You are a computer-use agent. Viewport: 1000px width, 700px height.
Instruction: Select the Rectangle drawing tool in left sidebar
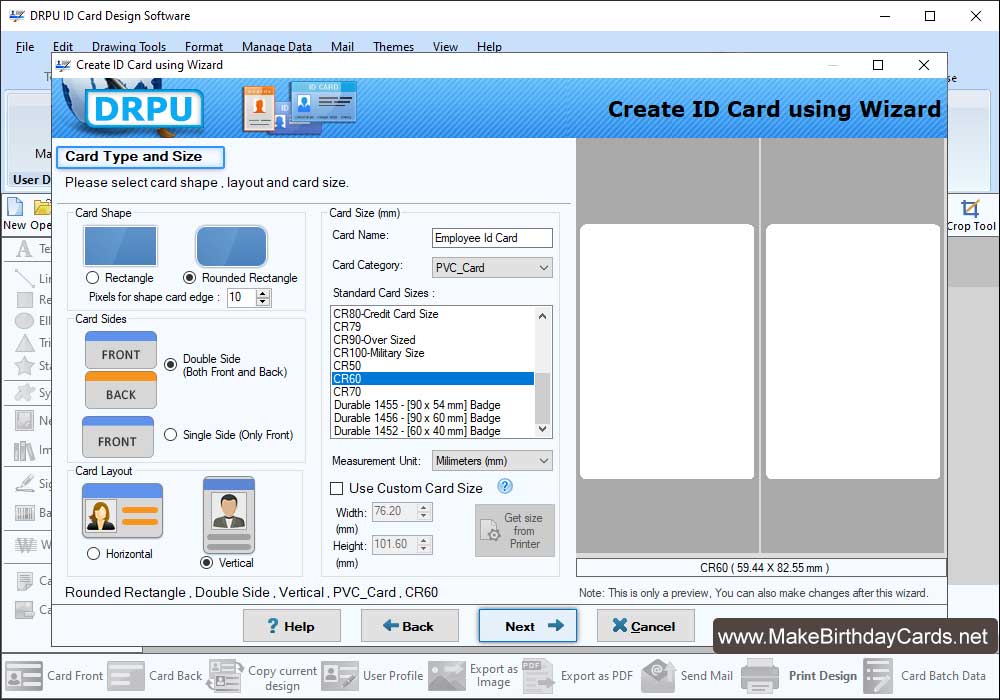(25, 300)
